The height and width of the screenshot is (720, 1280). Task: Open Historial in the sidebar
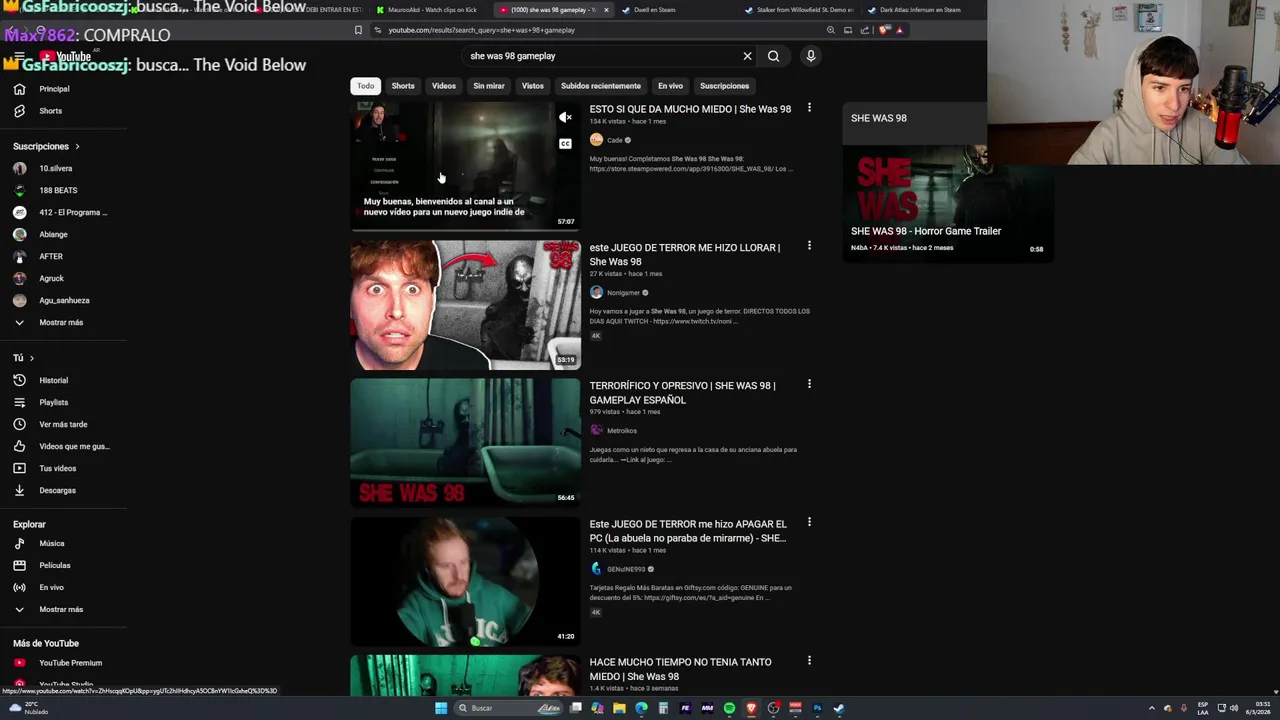click(x=53, y=380)
